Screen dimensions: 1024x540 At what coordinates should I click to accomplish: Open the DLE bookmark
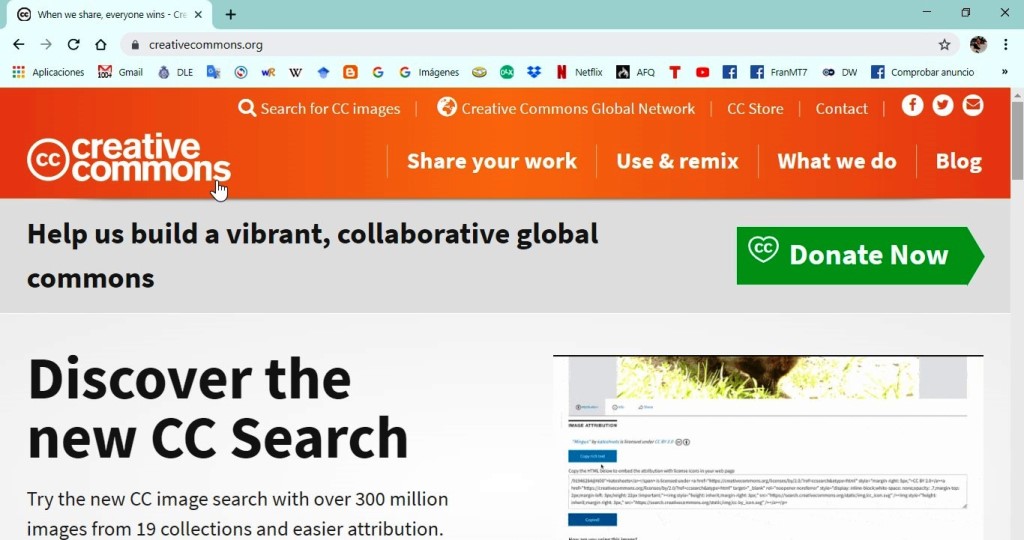click(176, 72)
